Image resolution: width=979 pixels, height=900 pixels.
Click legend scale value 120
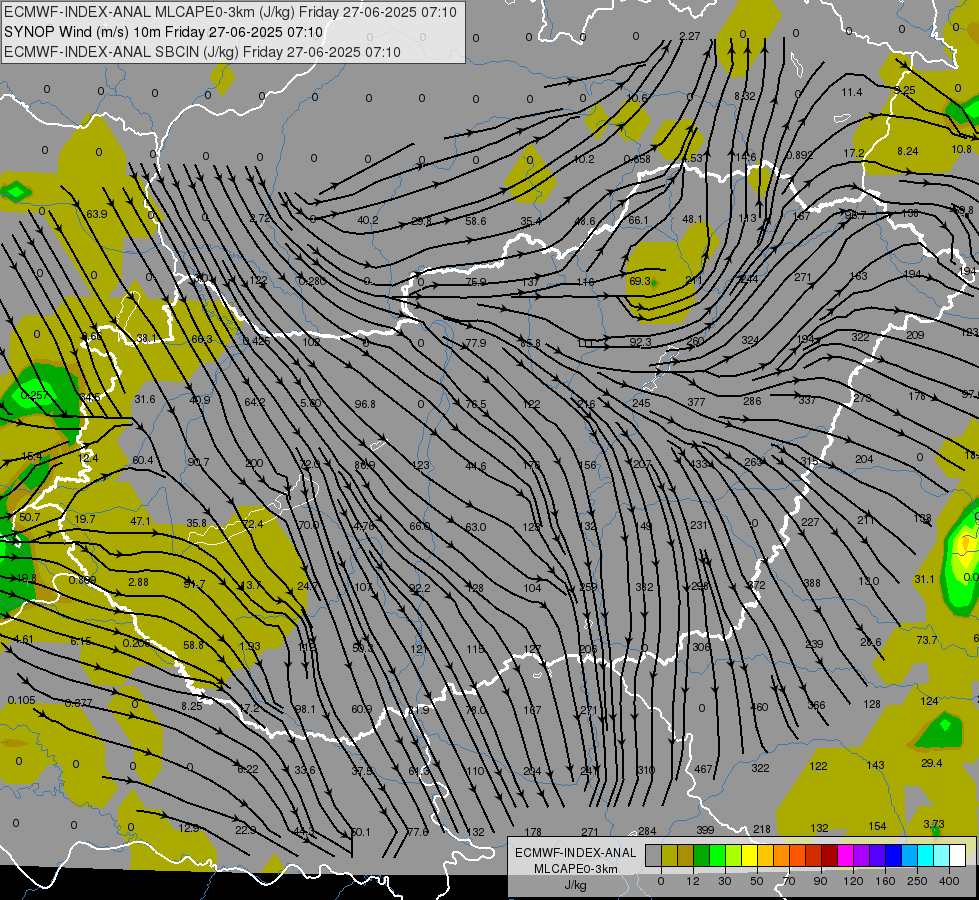tap(853, 881)
